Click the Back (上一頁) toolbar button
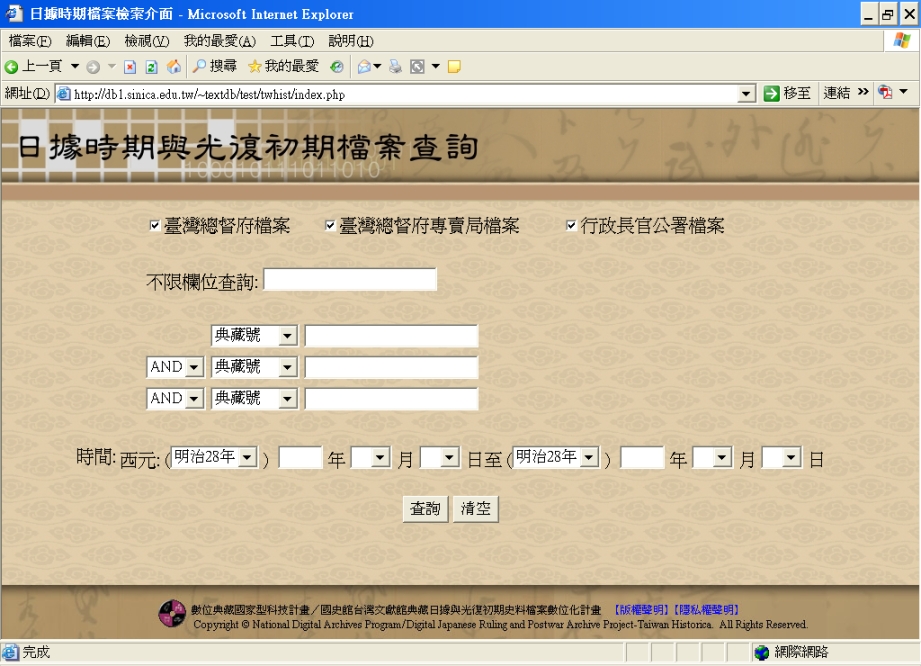 [34, 66]
